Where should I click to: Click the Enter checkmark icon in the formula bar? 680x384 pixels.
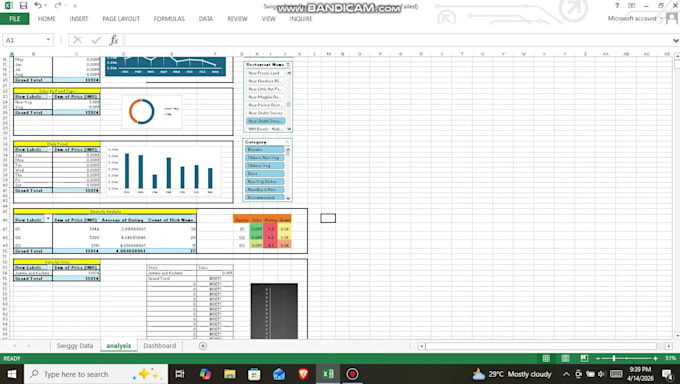point(96,40)
